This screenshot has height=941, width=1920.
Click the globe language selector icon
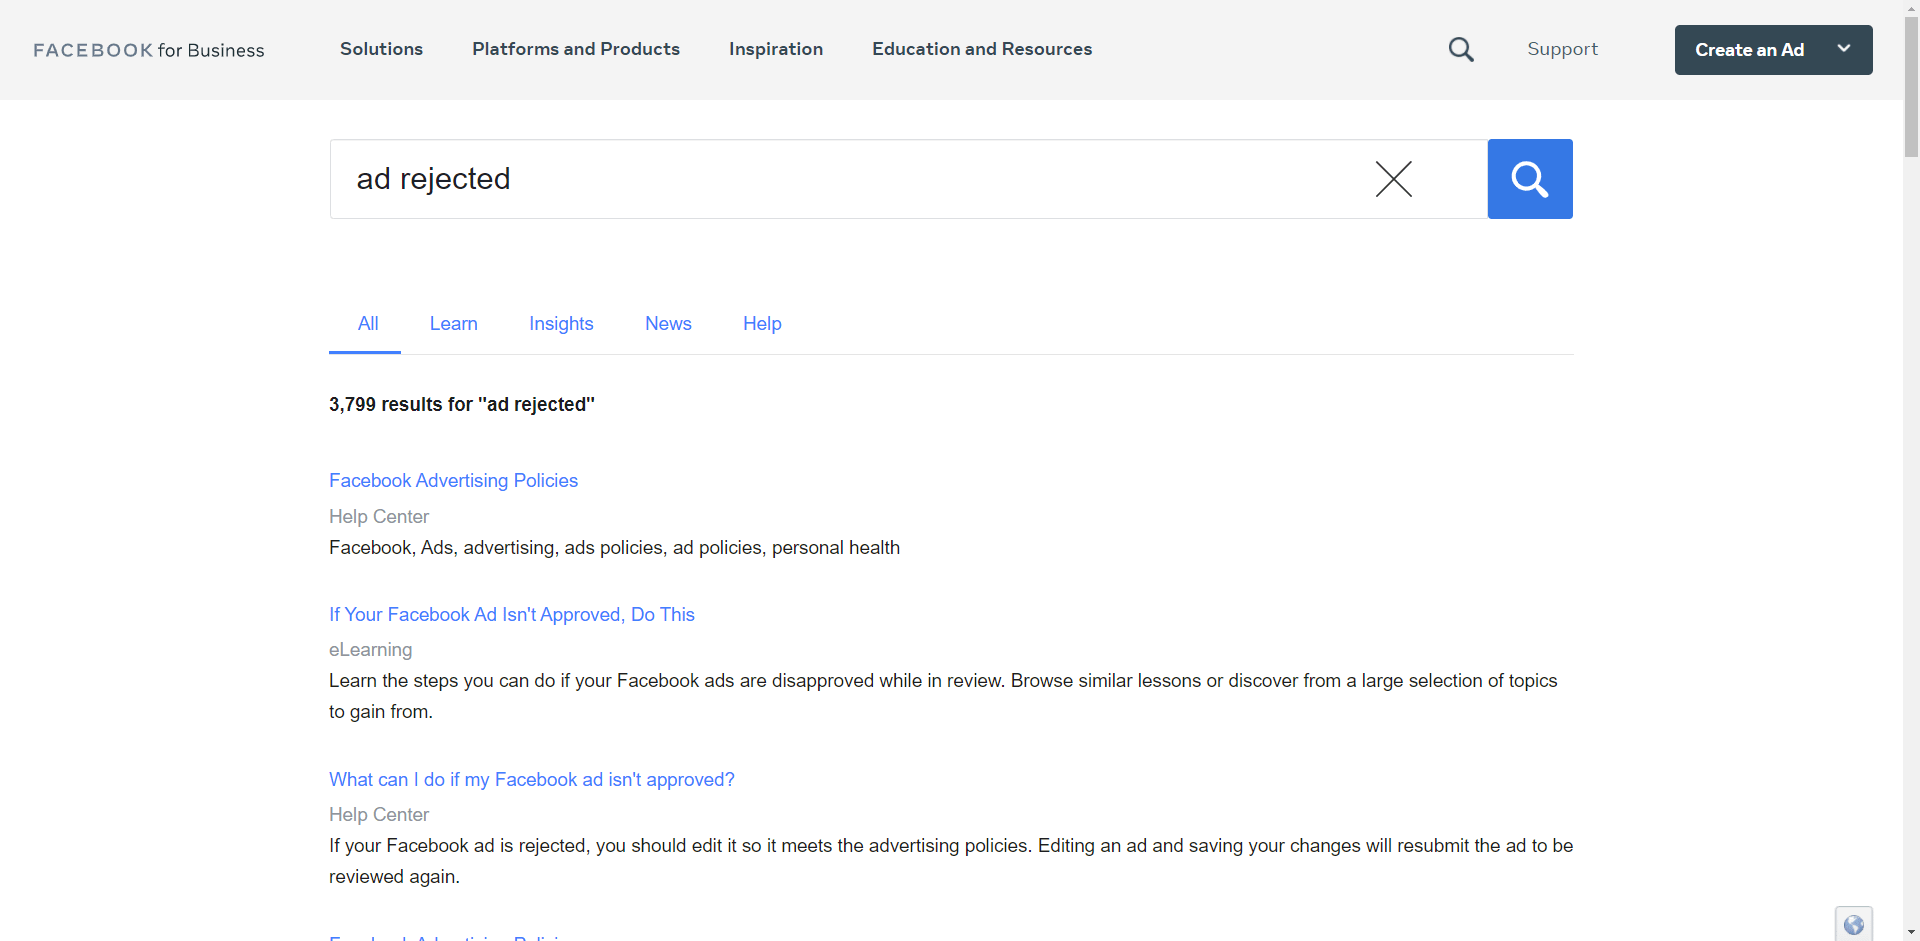pyautogui.click(x=1854, y=924)
